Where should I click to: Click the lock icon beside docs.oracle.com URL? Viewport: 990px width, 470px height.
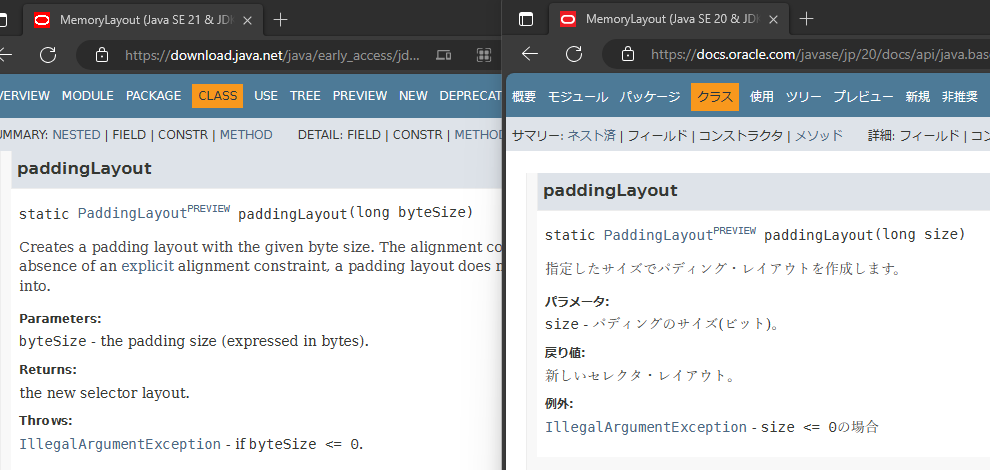628,54
